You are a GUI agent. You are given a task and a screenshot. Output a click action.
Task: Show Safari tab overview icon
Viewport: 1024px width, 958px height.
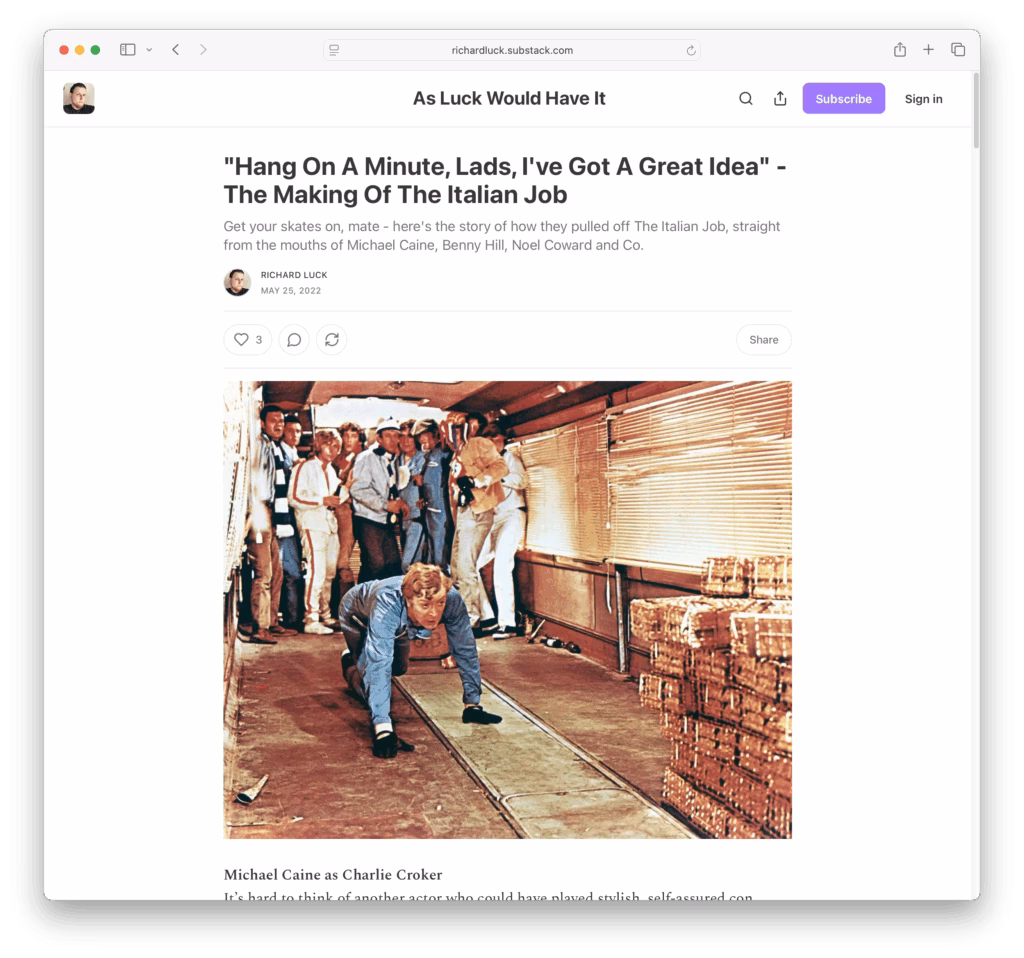pyautogui.click(x=957, y=50)
